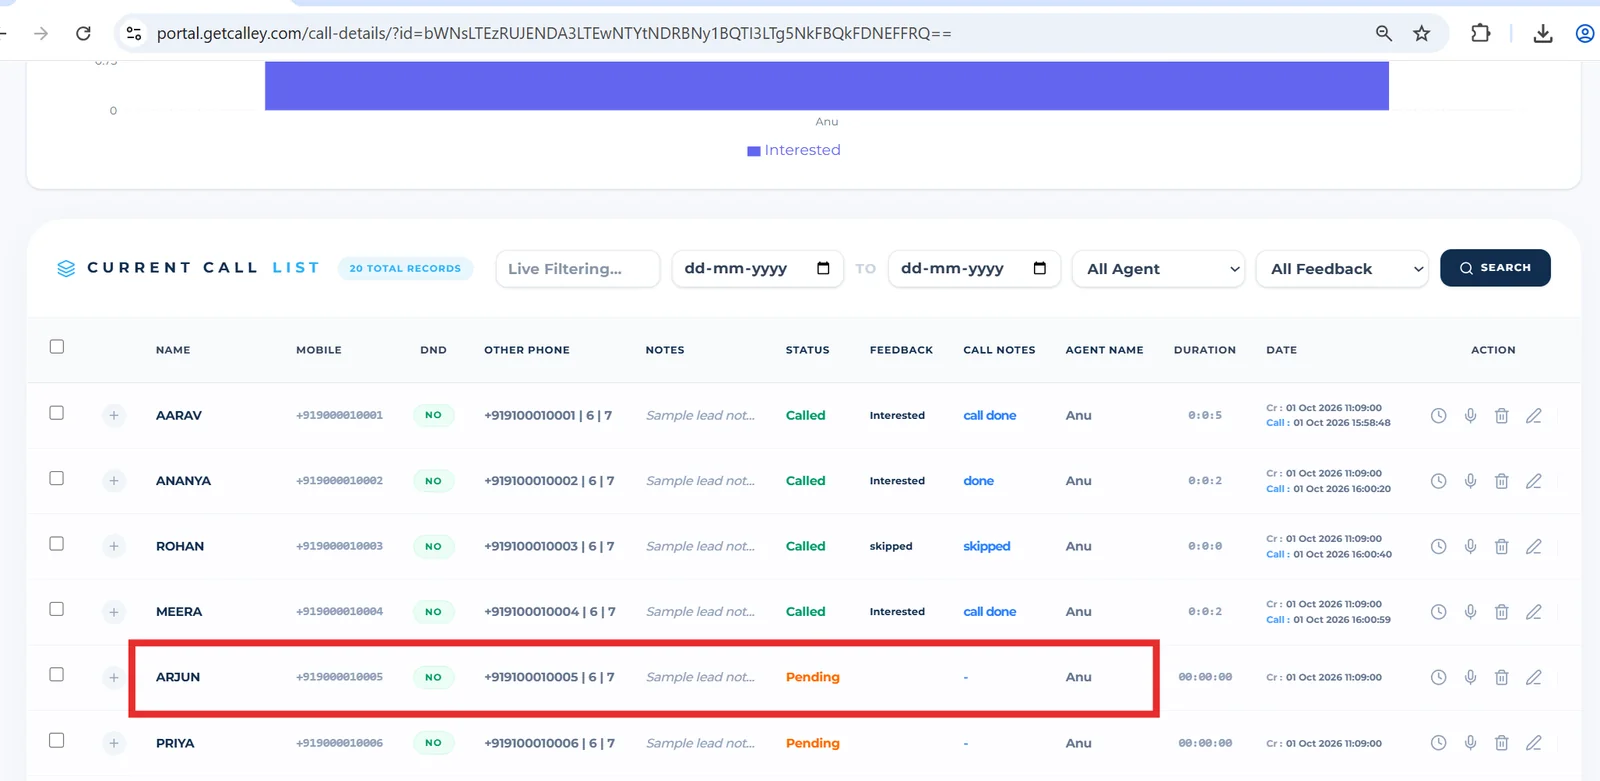
Task: Edit the AARAV record with pencil icon
Action: coord(1533,416)
